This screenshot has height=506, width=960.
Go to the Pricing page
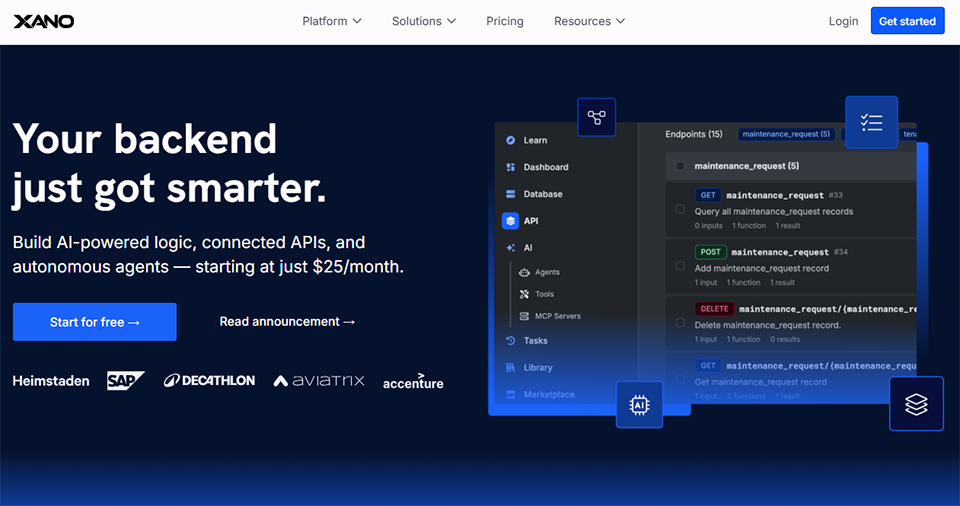504,21
